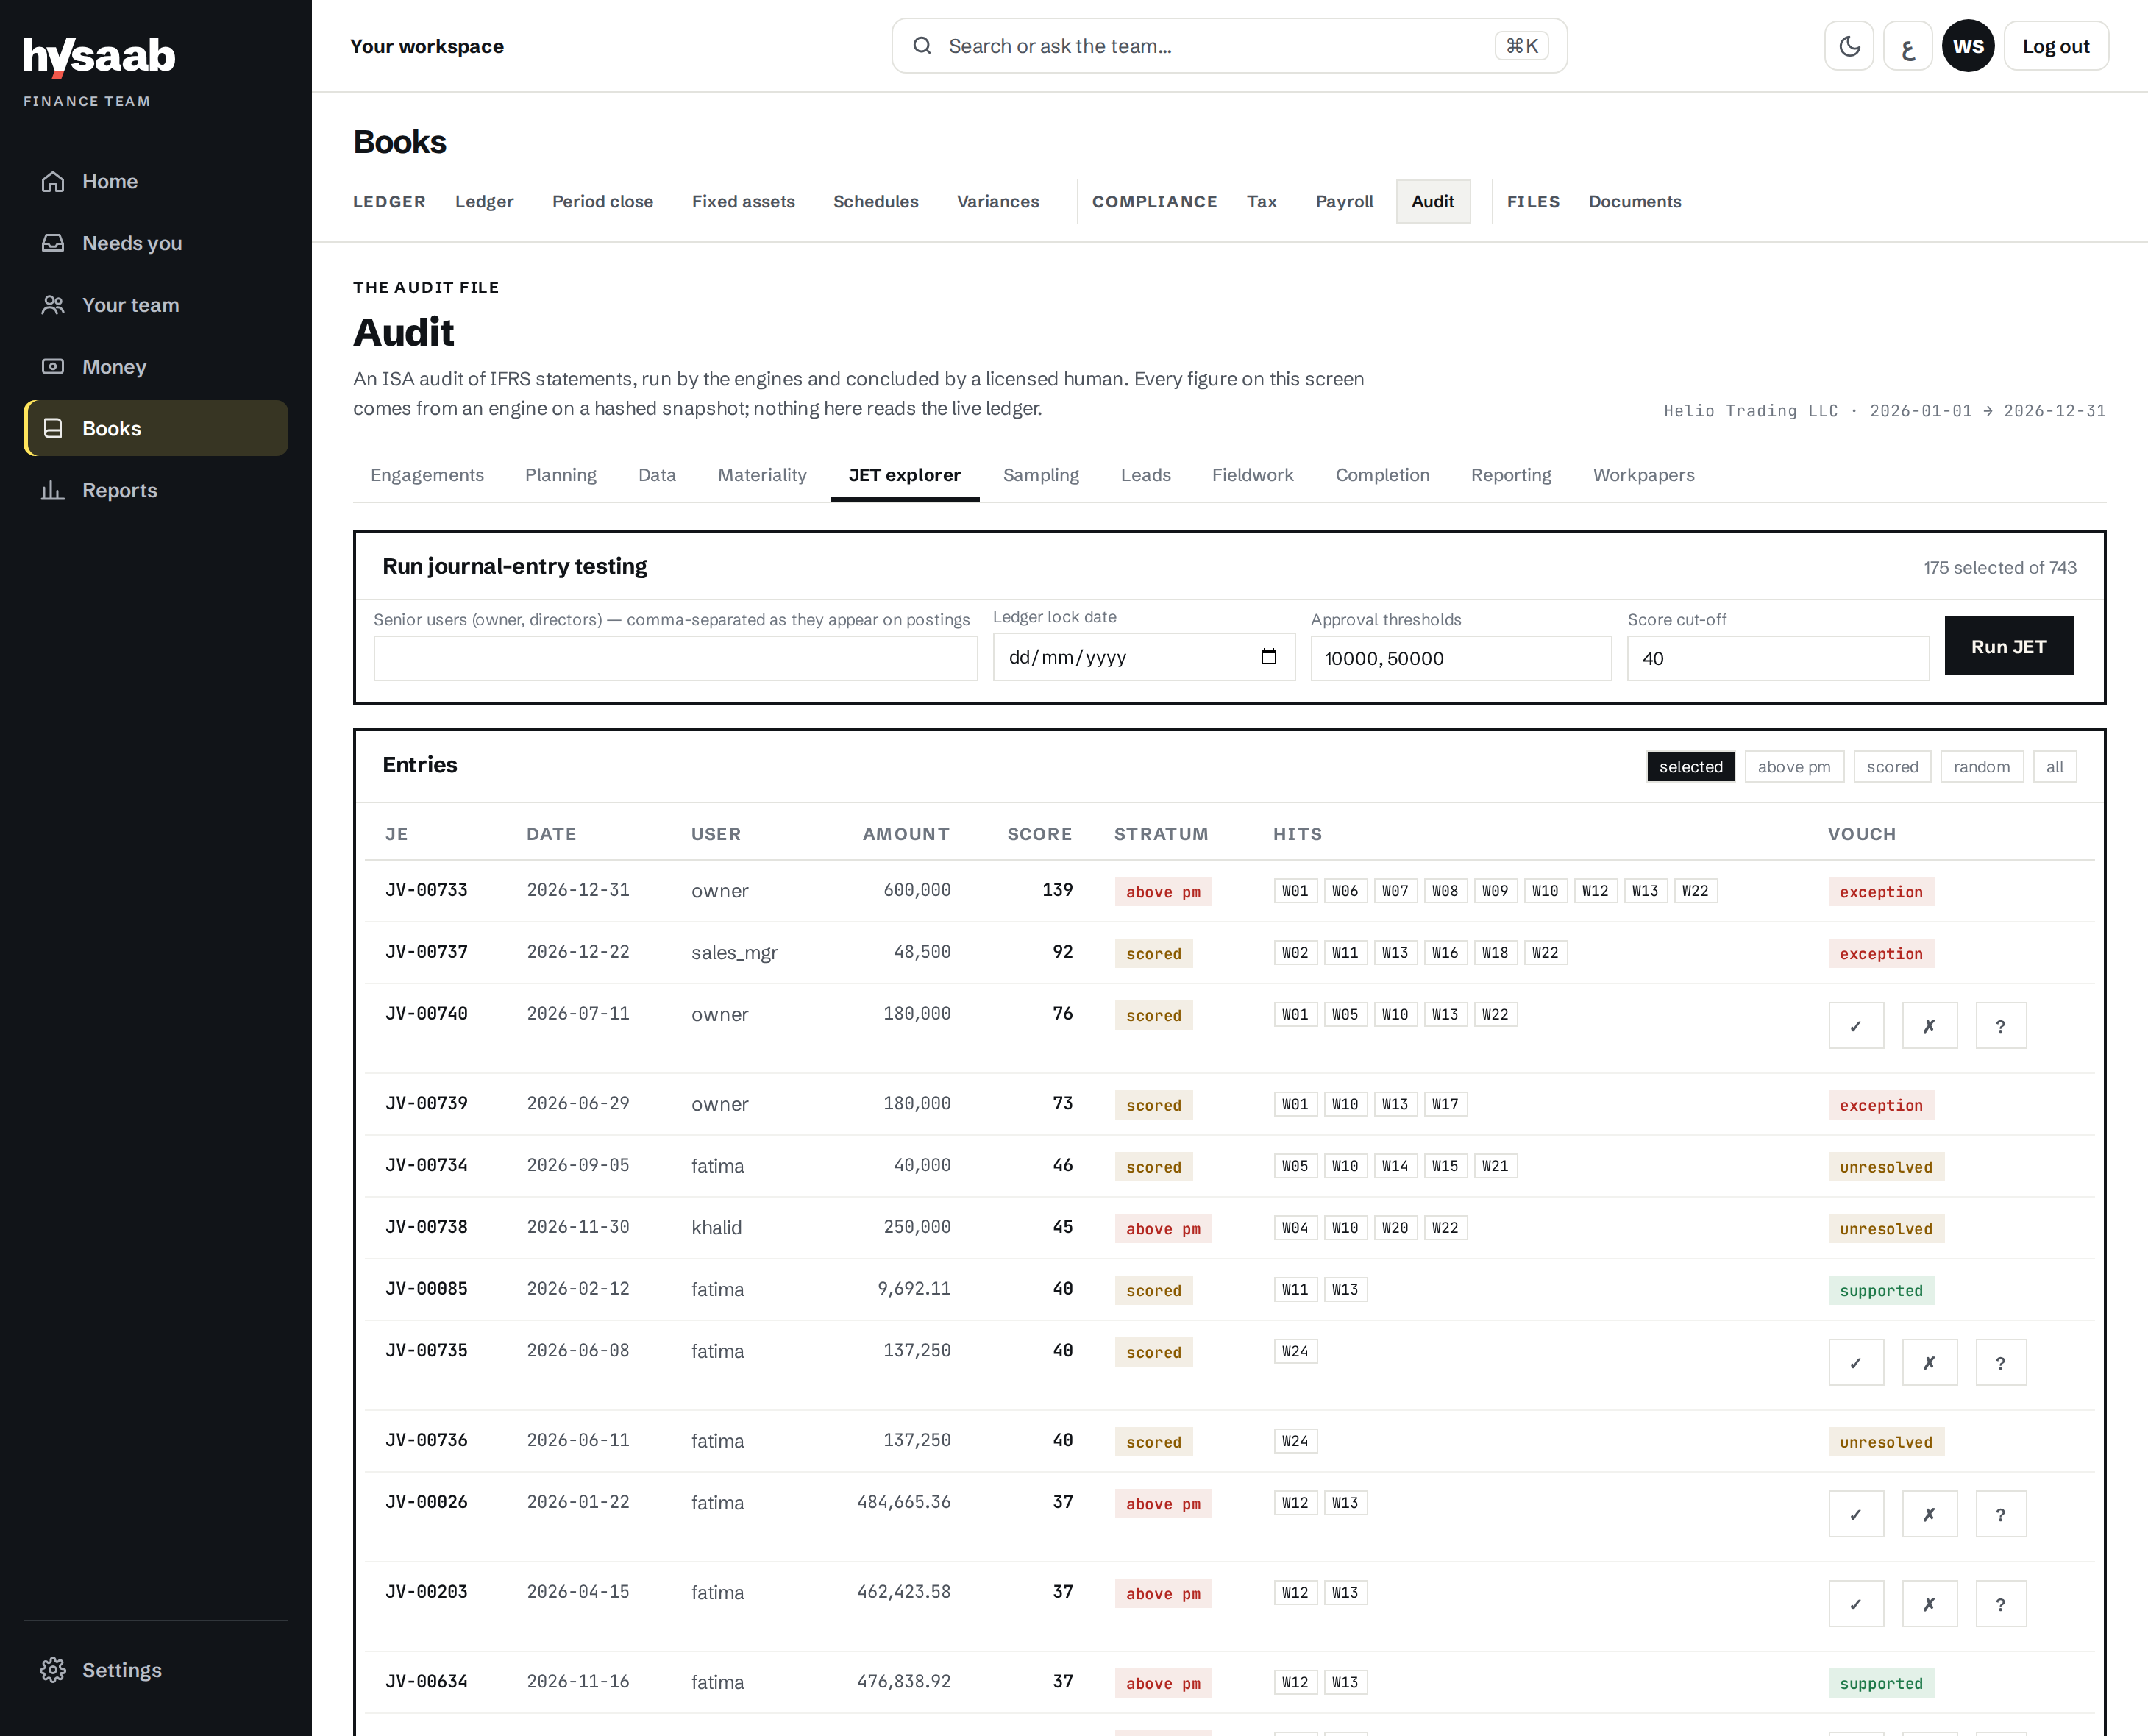
Task: Click the supported badge on JV-00085
Action: [x=1880, y=1291]
